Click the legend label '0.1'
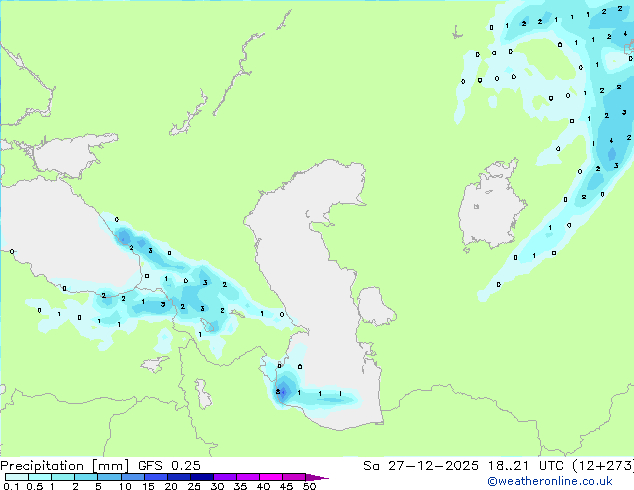This screenshot has width=634, height=490. click(11, 486)
